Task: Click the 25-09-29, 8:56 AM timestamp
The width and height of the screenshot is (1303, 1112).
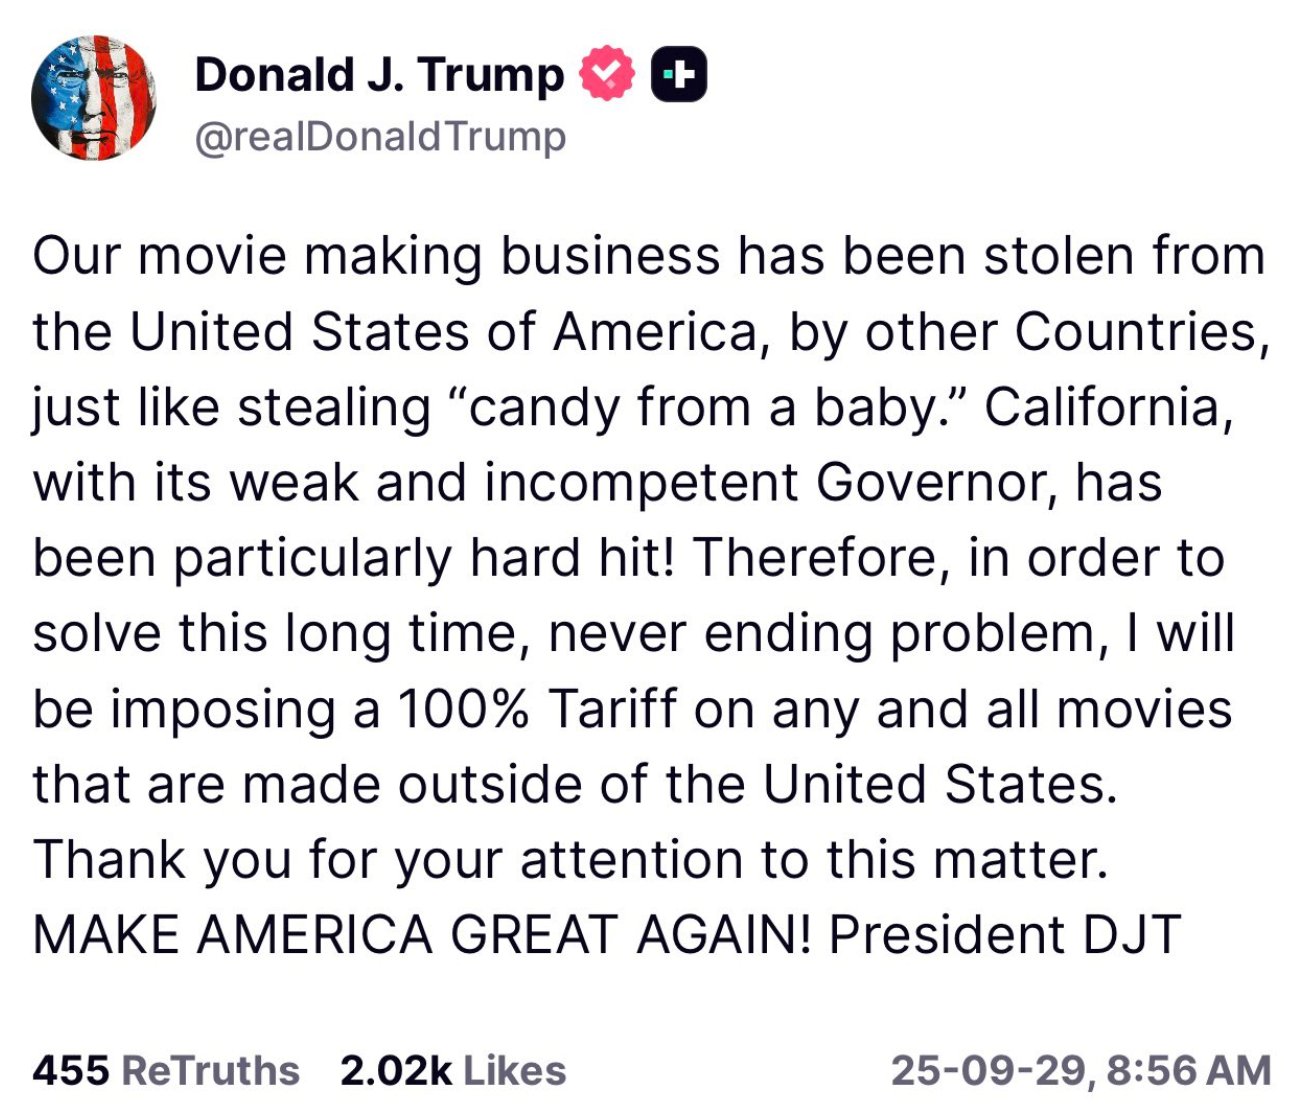Action: coord(1080,1070)
